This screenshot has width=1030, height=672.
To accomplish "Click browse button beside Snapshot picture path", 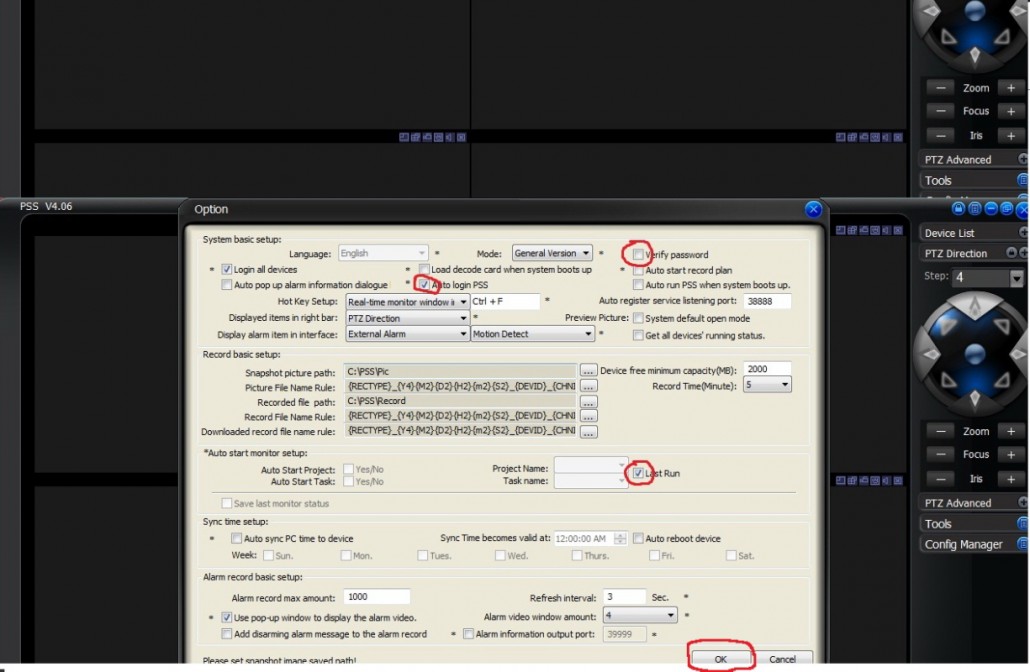I will (x=589, y=370).
